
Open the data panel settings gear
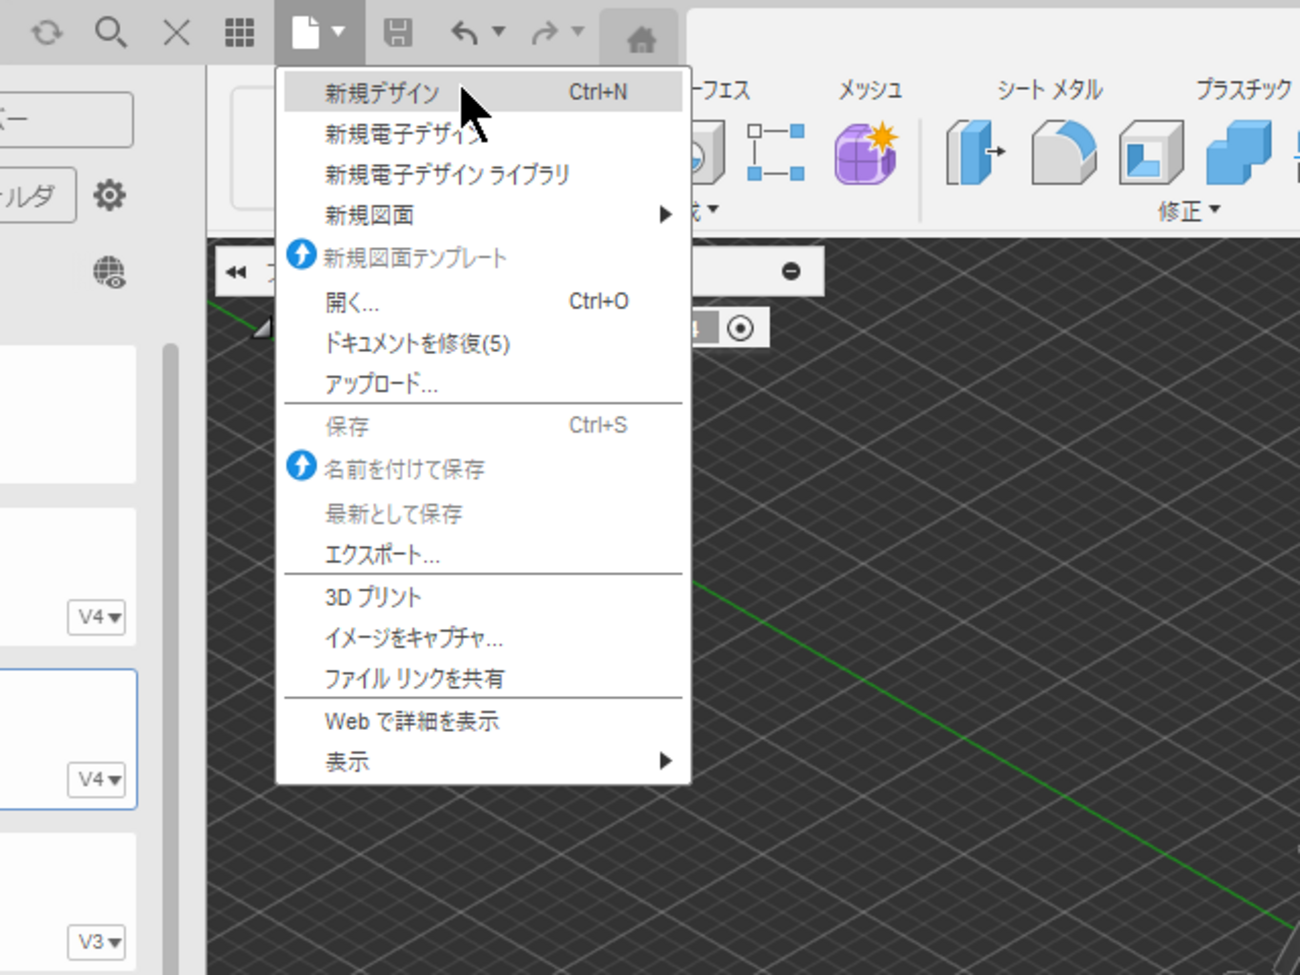coord(109,194)
